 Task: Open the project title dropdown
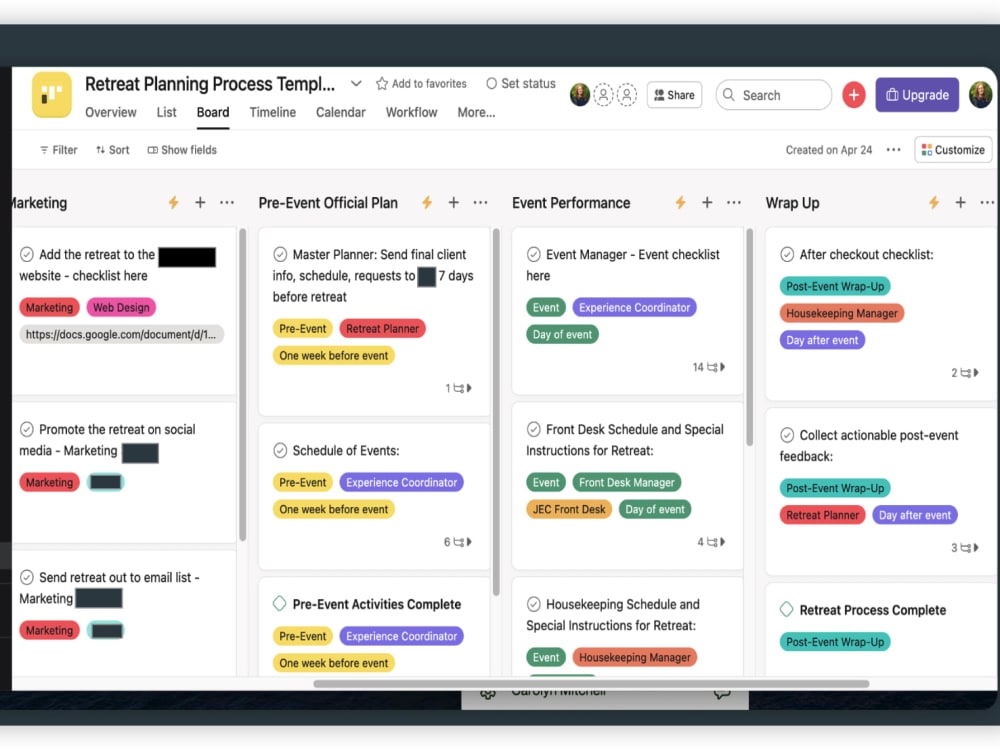356,84
